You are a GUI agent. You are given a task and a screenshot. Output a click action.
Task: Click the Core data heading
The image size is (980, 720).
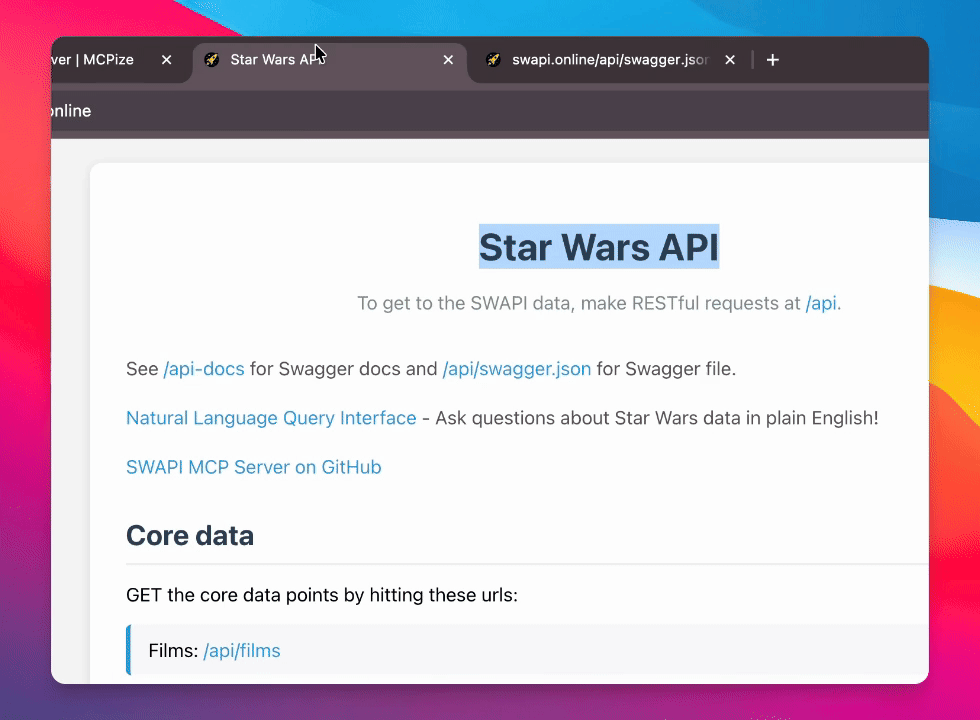coord(190,536)
